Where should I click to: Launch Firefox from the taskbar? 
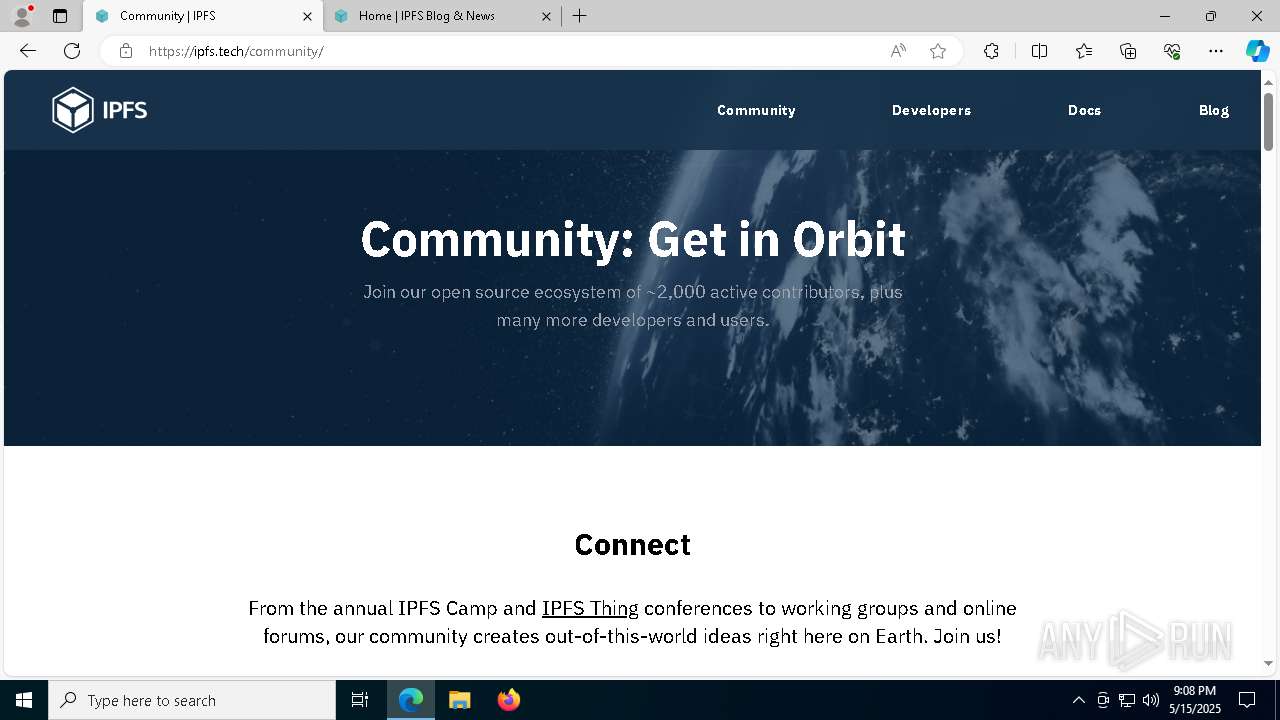(509, 700)
